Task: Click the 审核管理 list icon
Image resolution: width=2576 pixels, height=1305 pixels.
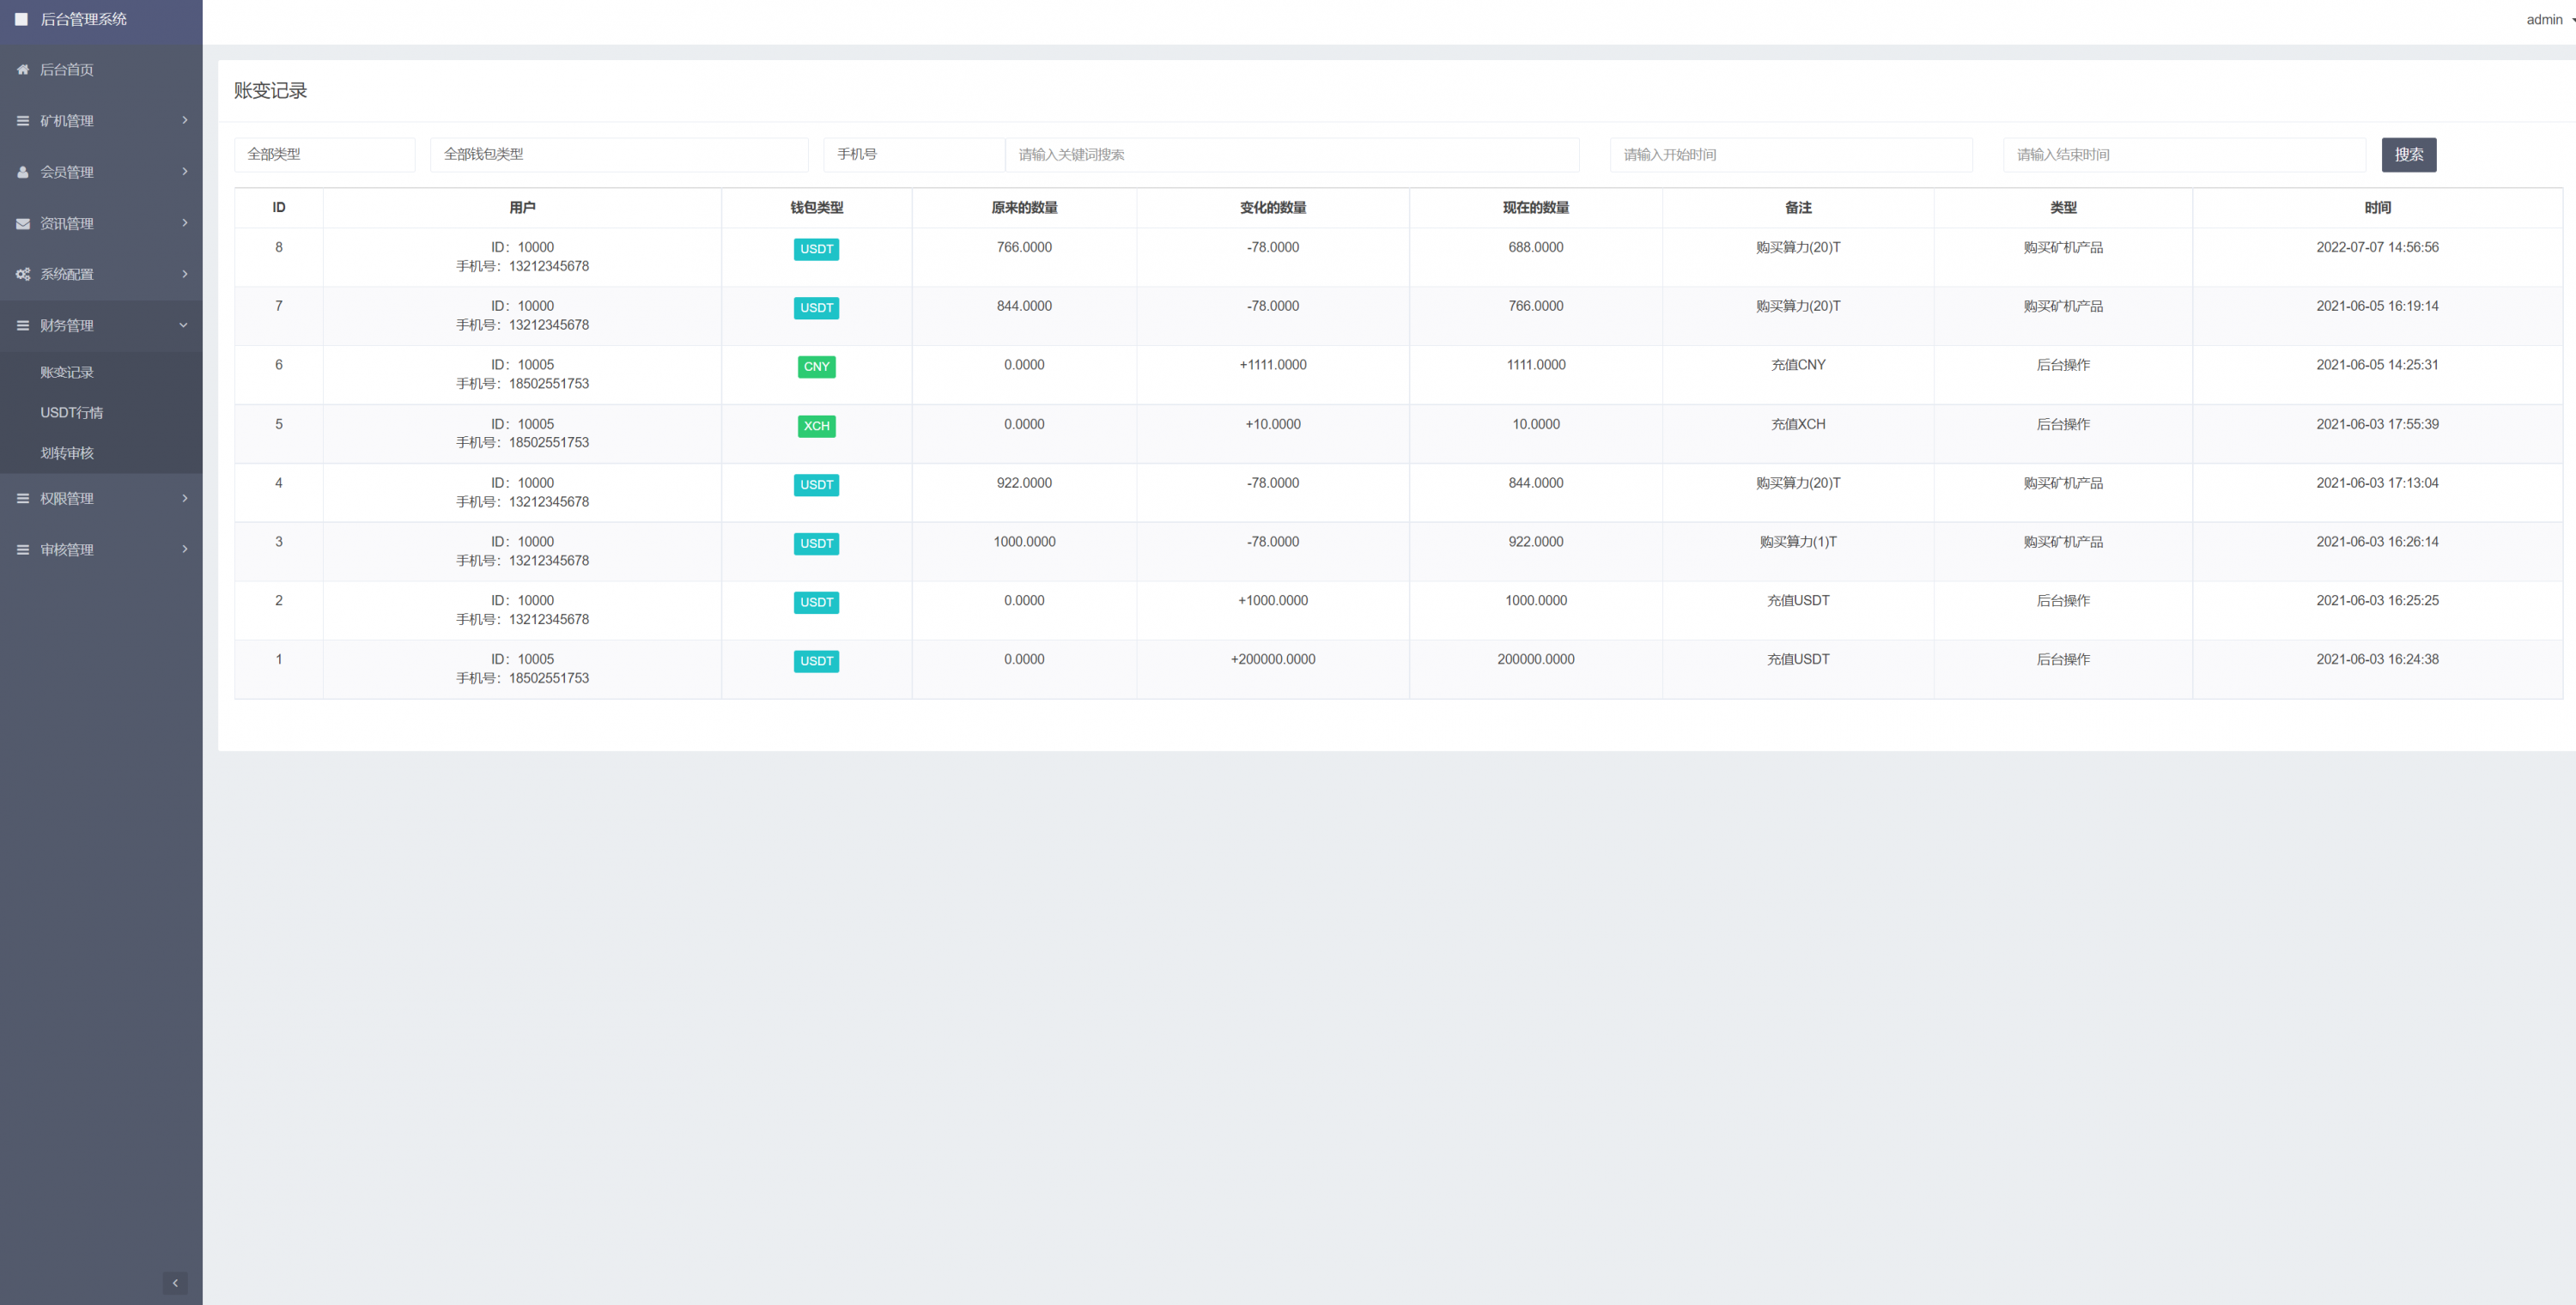Action: coord(22,549)
